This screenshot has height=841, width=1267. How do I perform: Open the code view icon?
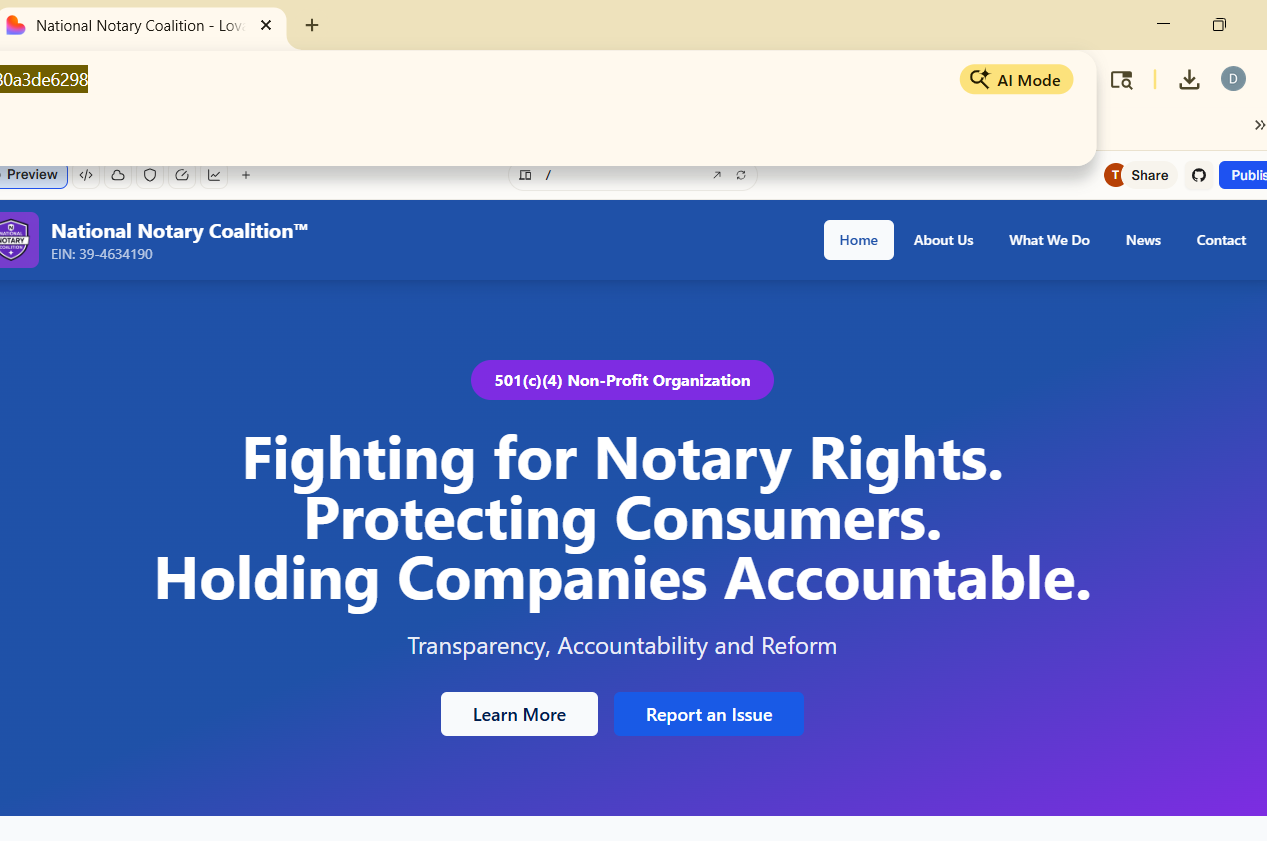tap(86, 175)
